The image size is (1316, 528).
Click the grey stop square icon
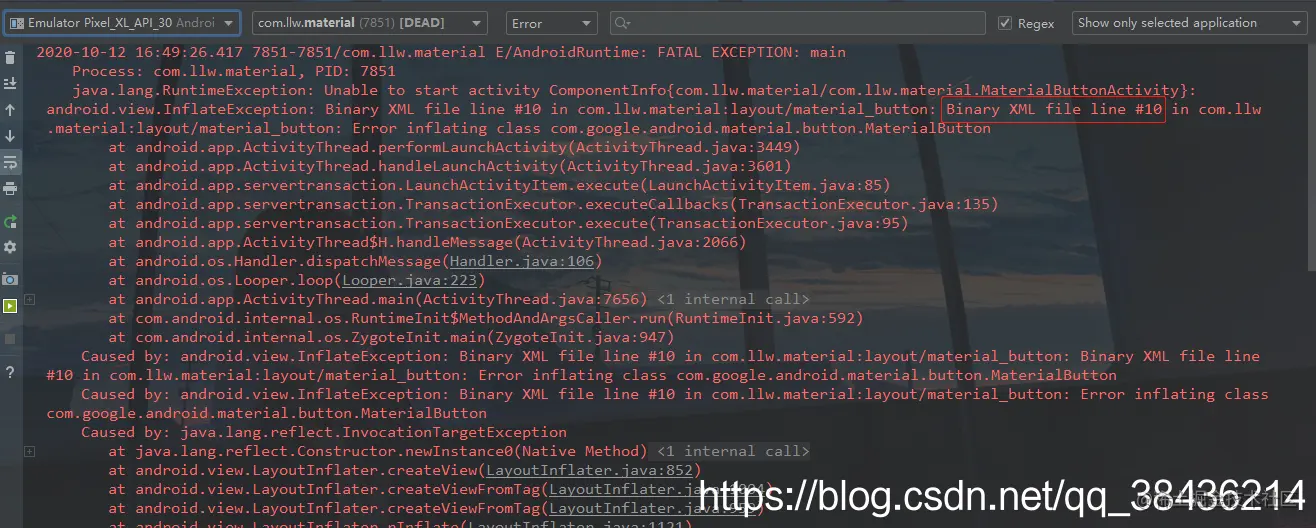pos(10,339)
